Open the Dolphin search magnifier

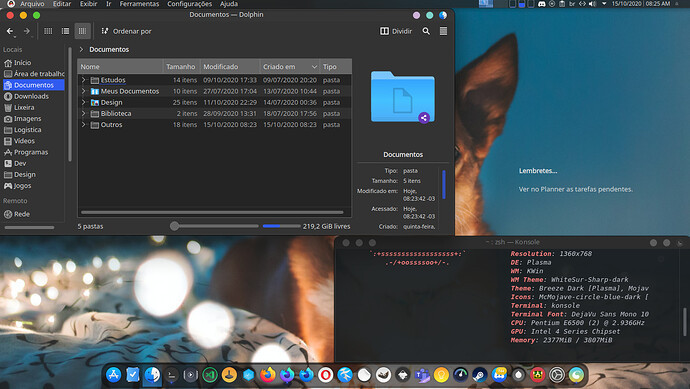pyautogui.click(x=426, y=31)
